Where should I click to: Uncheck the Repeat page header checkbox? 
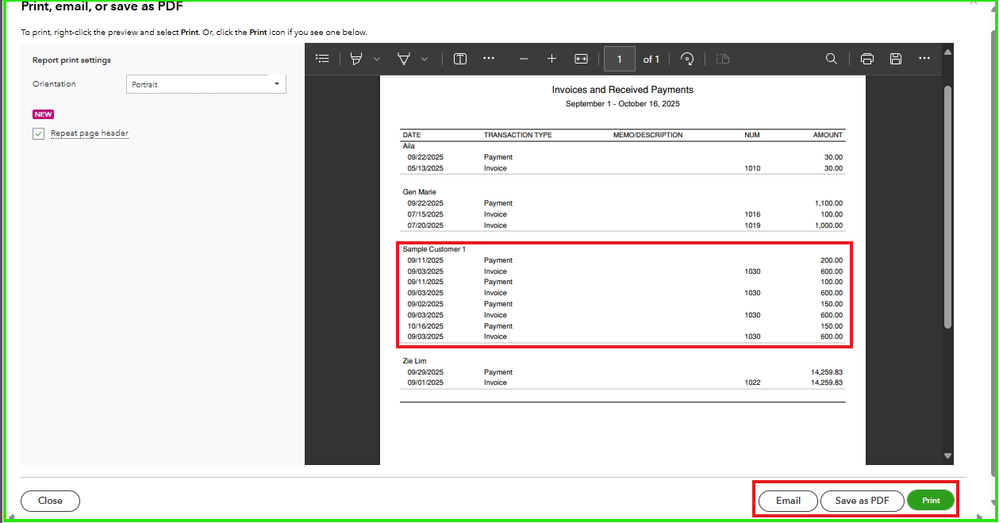[x=39, y=133]
